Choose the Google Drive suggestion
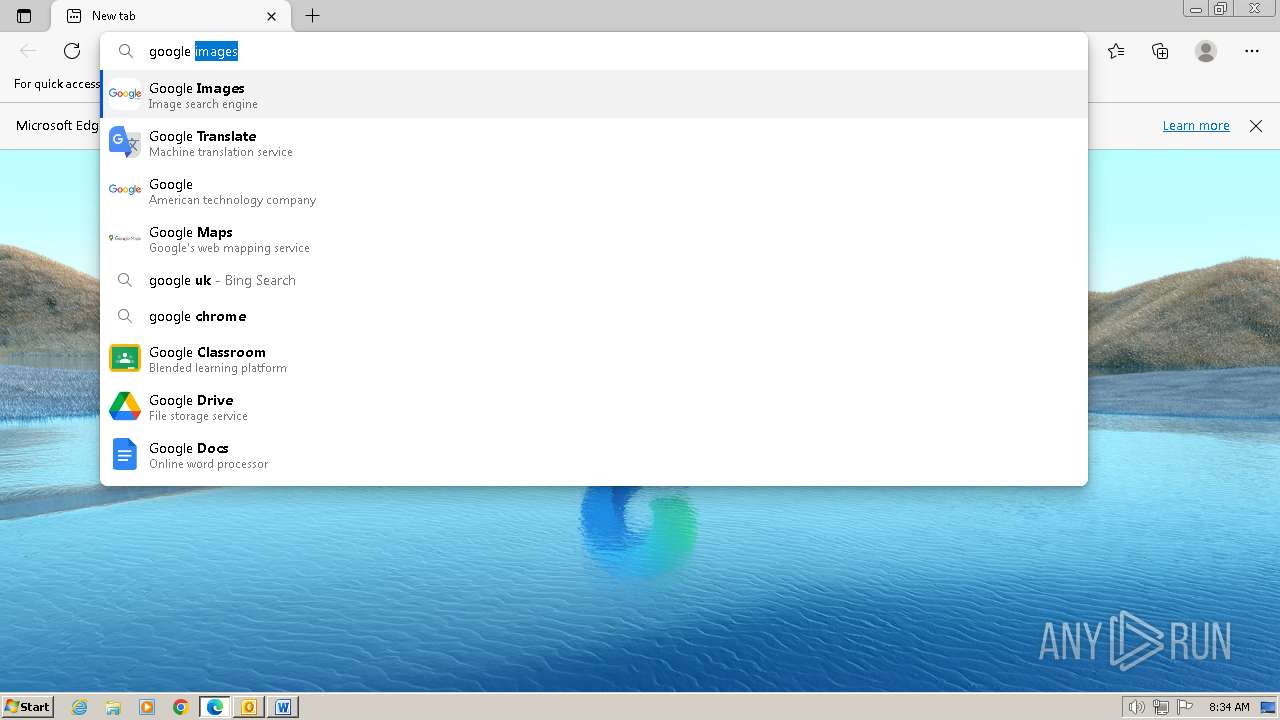The width and height of the screenshot is (1280, 720). pyautogui.click(x=594, y=407)
